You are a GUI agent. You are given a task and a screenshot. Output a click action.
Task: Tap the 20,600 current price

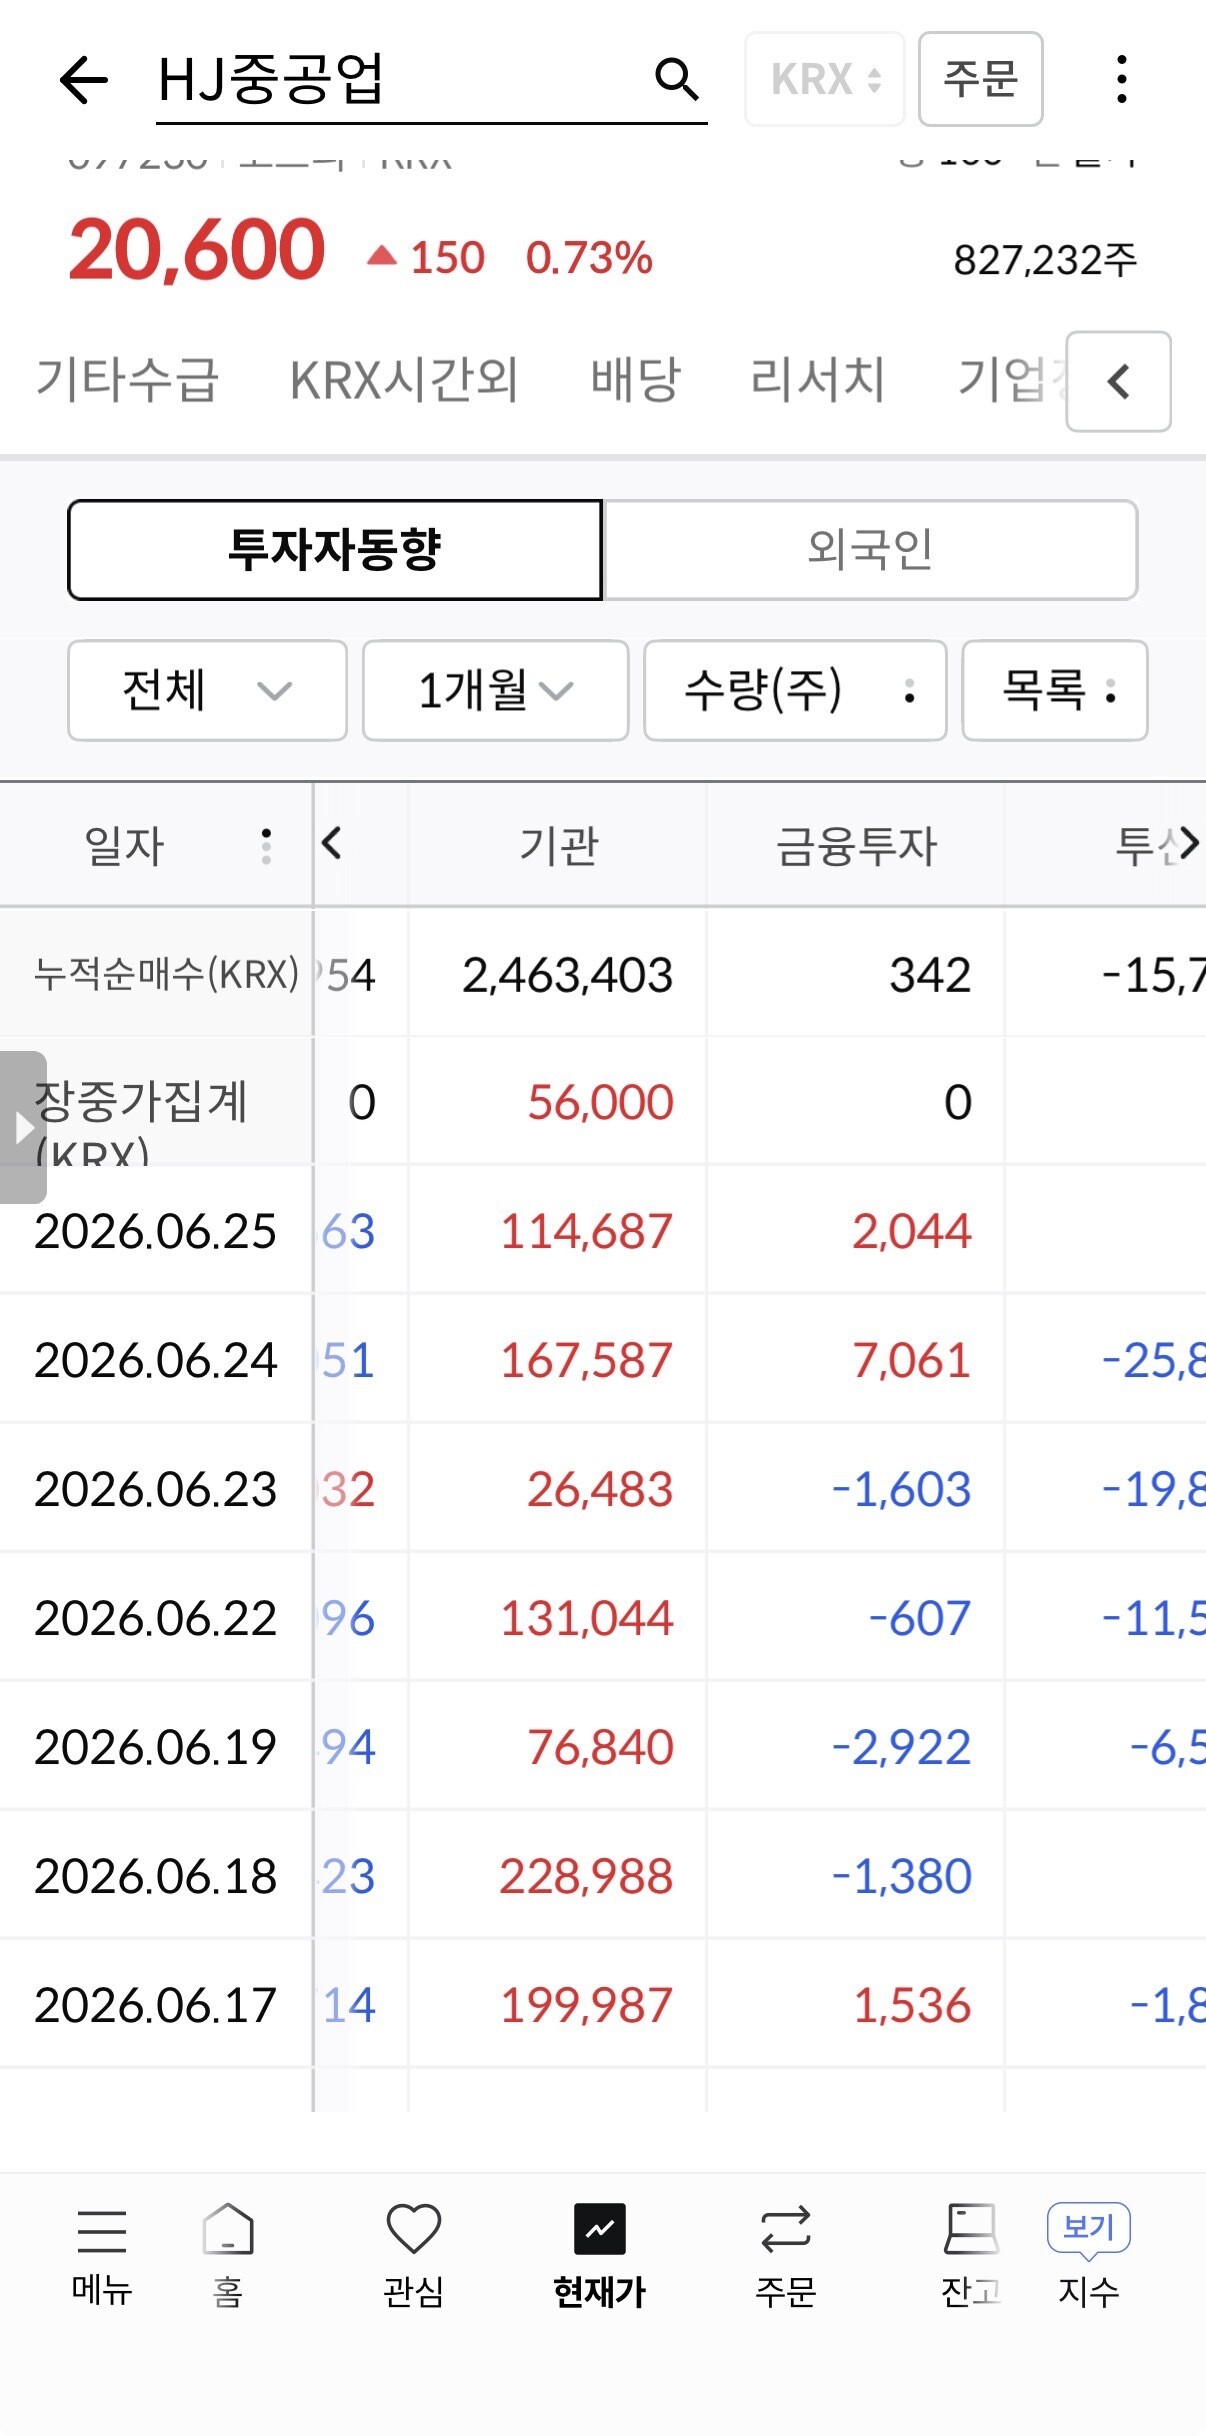[x=197, y=250]
